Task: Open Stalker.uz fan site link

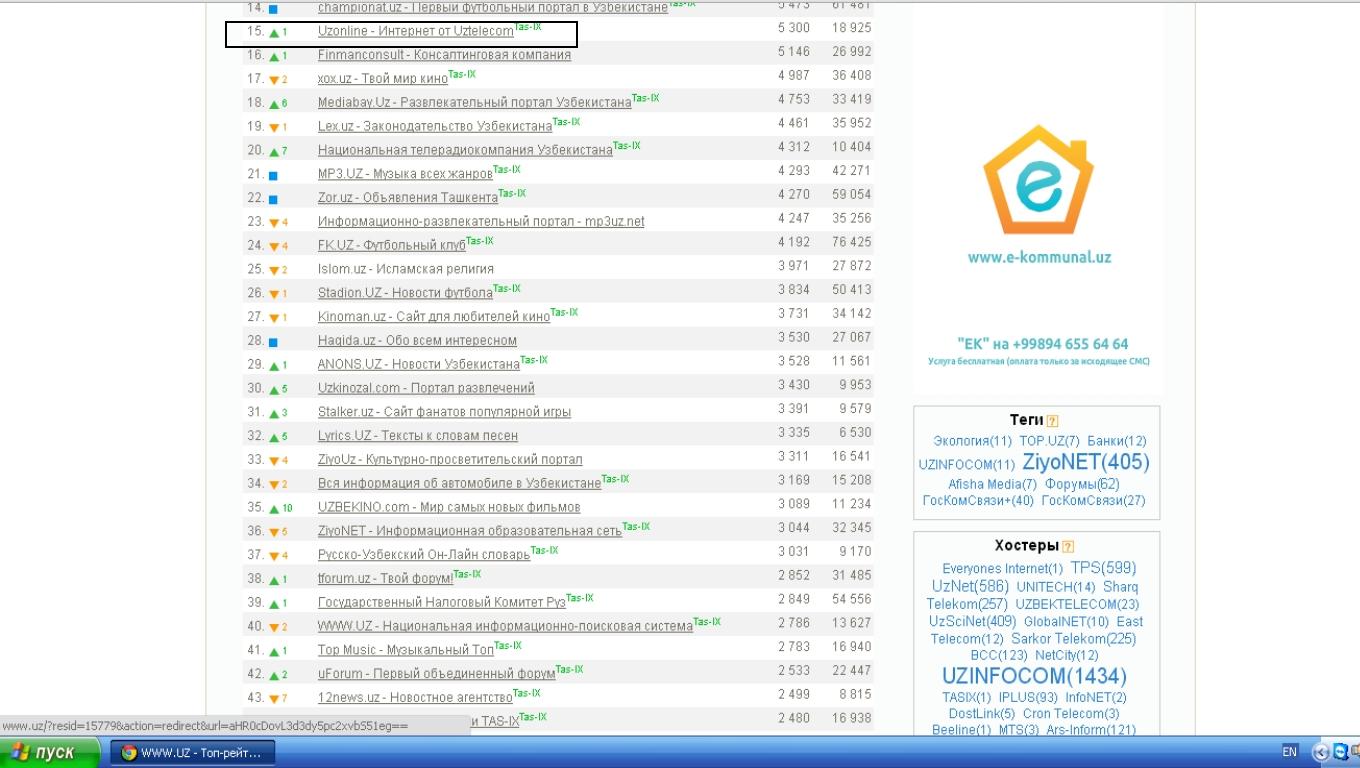Action: tap(444, 412)
